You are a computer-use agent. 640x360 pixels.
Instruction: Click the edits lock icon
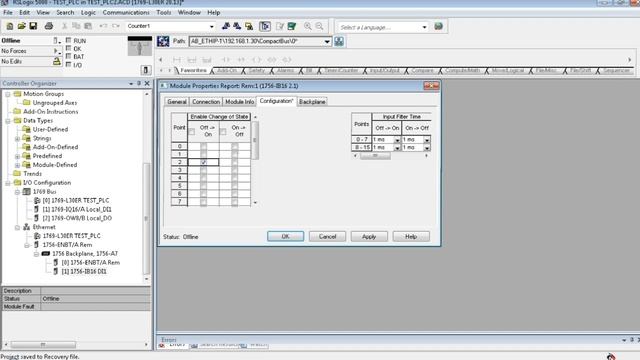[57, 62]
